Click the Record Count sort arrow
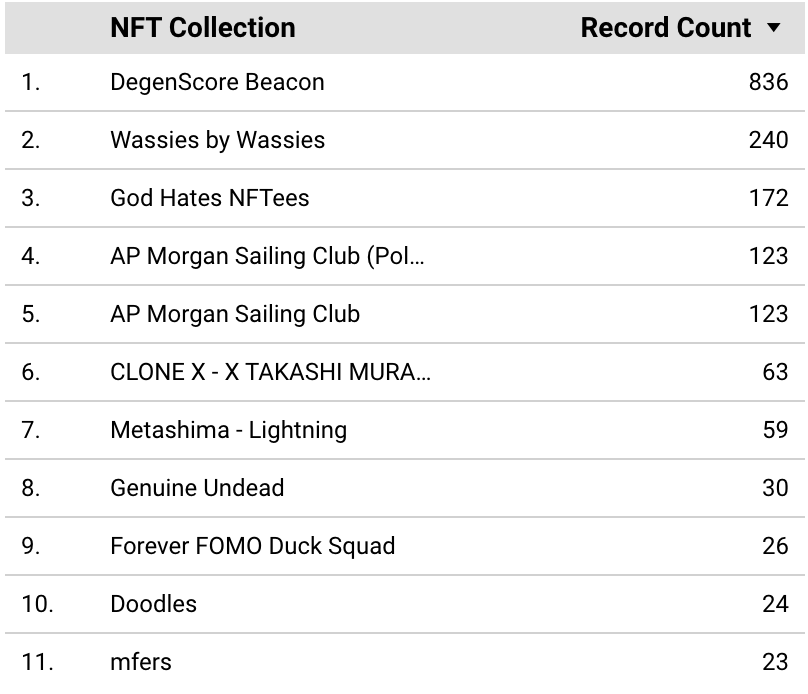 click(x=773, y=27)
